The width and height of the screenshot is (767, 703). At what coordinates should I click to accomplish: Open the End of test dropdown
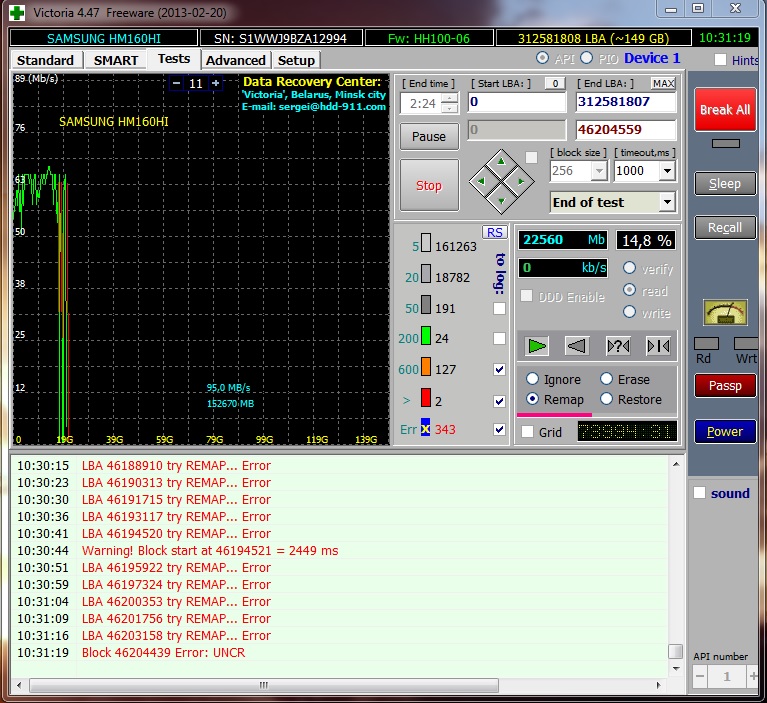[x=667, y=202]
